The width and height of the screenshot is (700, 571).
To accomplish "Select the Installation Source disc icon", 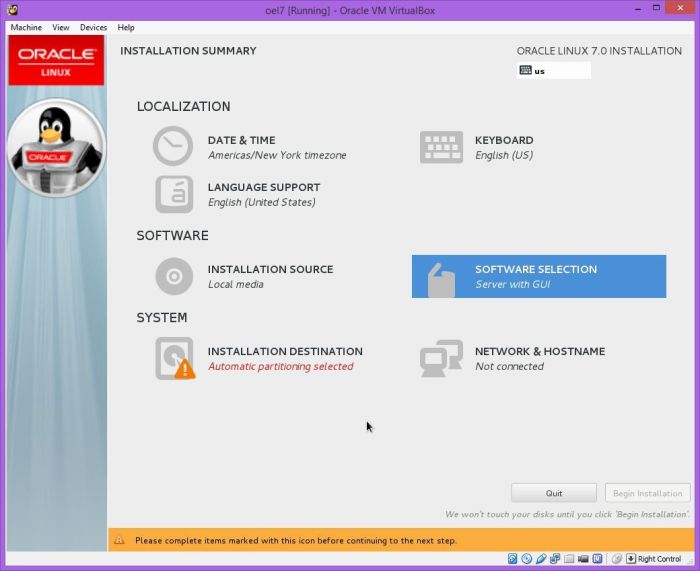I will pos(173,276).
